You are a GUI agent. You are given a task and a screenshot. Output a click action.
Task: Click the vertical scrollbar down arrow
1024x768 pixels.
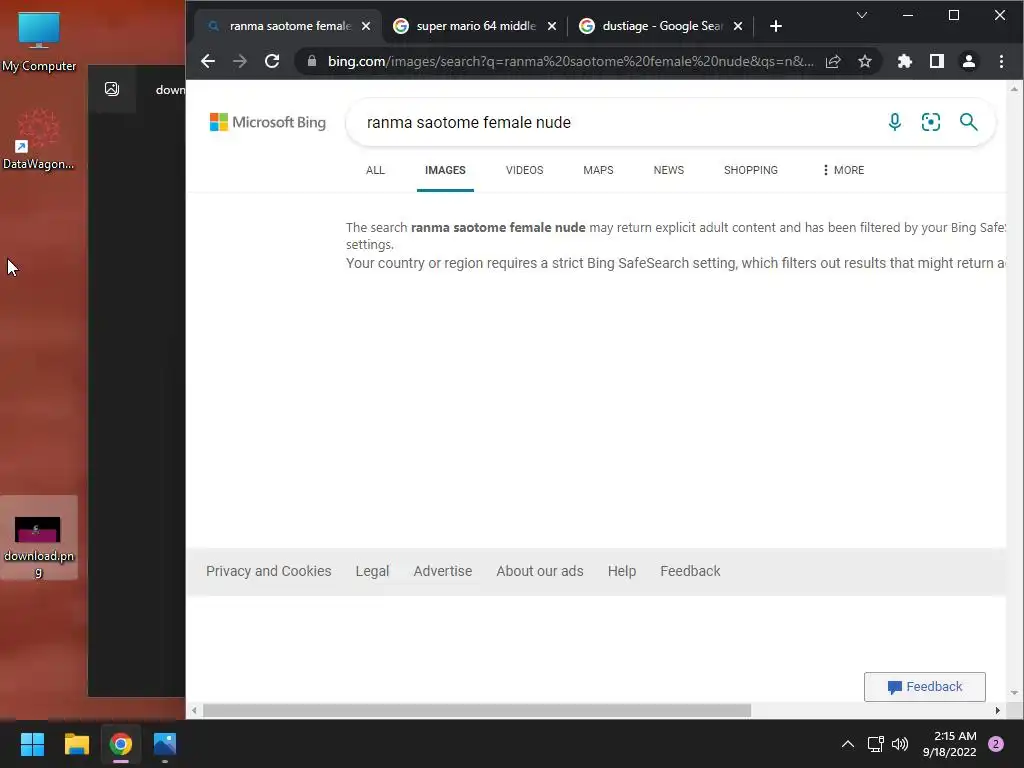point(1014,693)
